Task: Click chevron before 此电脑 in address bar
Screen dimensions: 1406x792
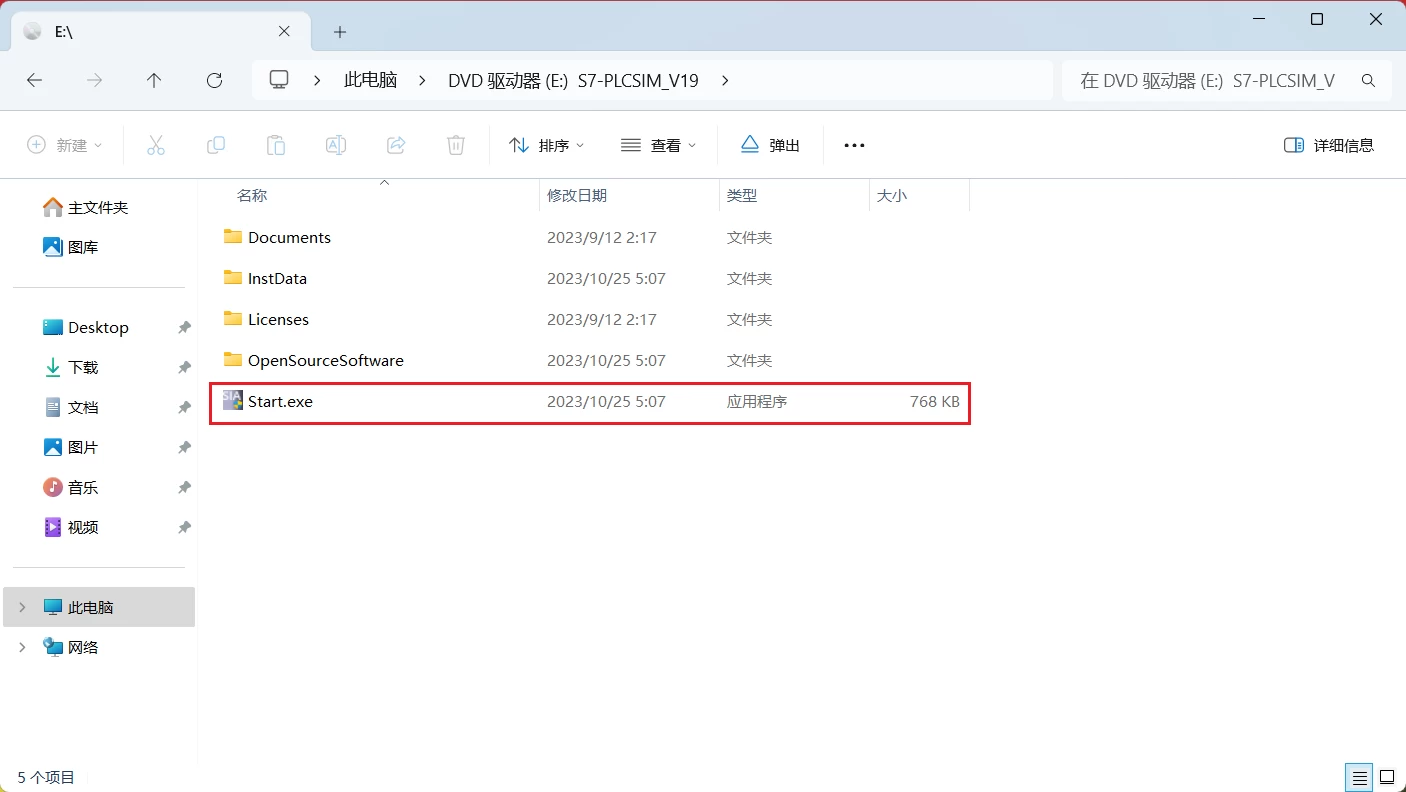Action: (318, 80)
